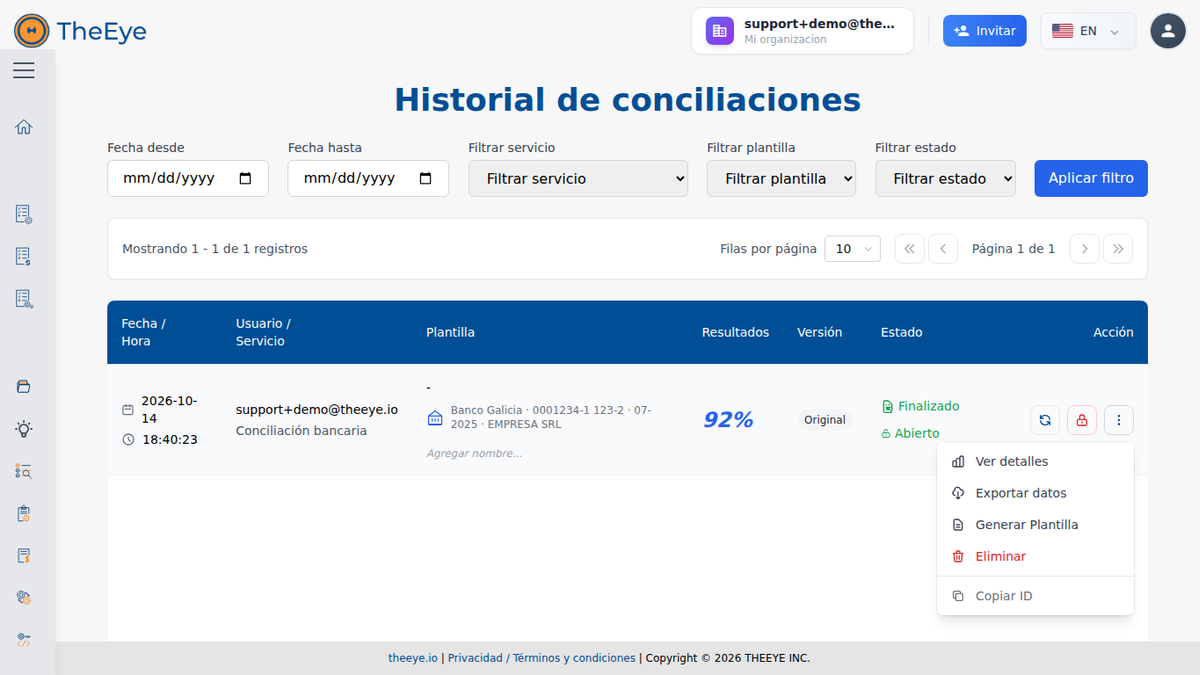The width and height of the screenshot is (1200, 675).
Task: Click the red lock icon button
Action: pyautogui.click(x=1082, y=421)
